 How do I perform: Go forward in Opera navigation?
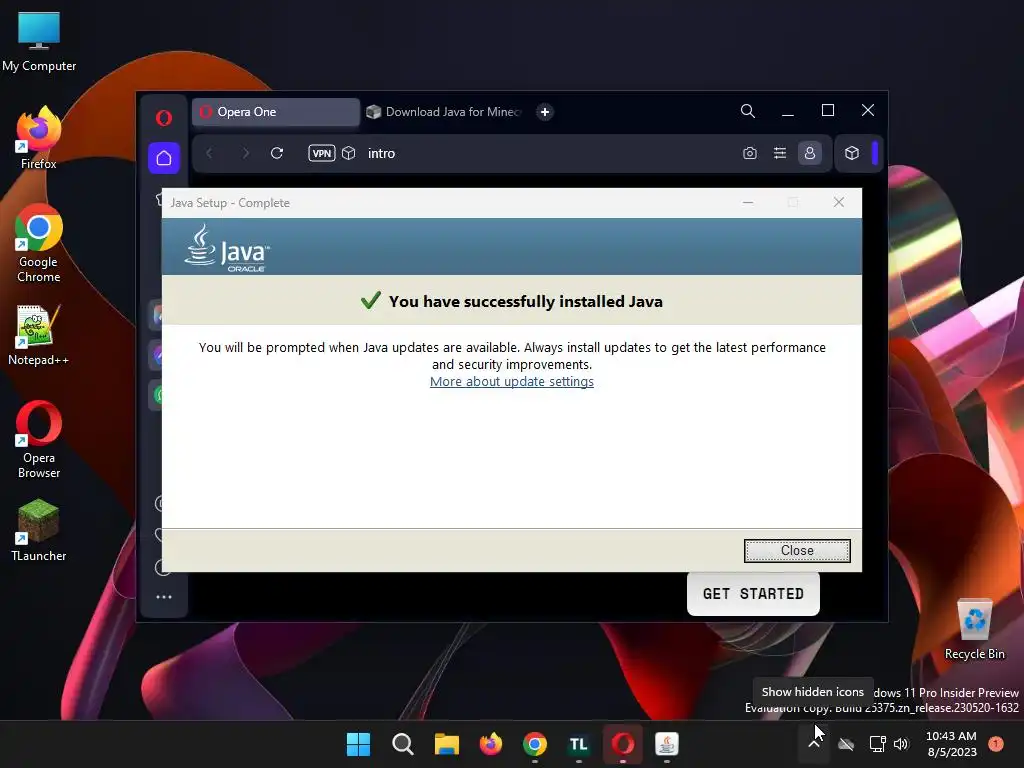(246, 153)
